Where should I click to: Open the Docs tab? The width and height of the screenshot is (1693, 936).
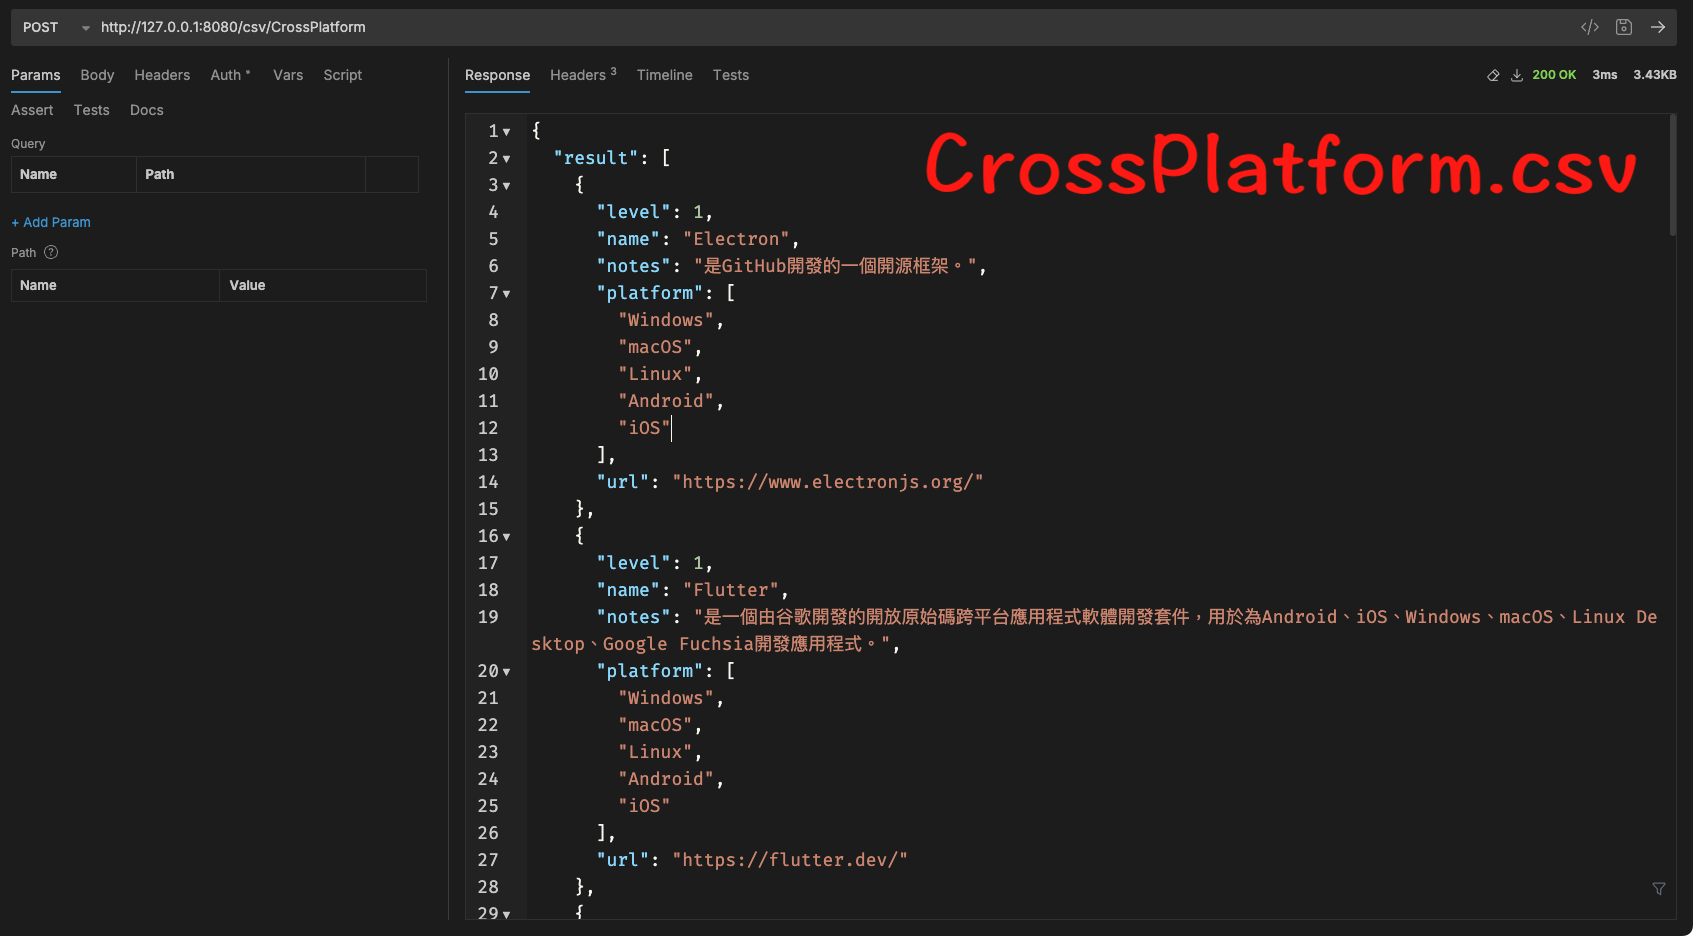147,110
